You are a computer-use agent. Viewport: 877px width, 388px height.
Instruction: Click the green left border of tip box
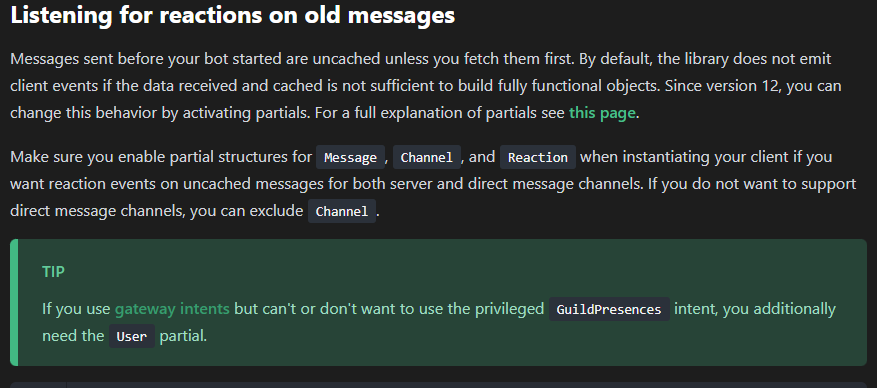[x=14, y=302]
